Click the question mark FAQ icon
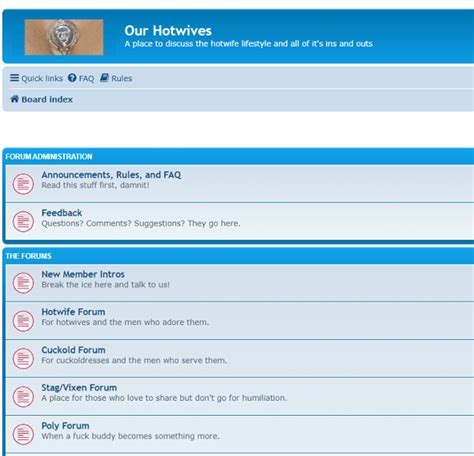The width and height of the screenshot is (474, 456). pos(72,78)
